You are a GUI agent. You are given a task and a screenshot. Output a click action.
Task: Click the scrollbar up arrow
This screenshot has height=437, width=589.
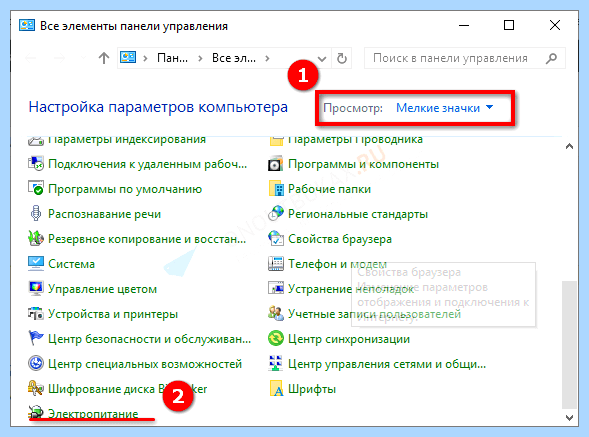[569, 147]
